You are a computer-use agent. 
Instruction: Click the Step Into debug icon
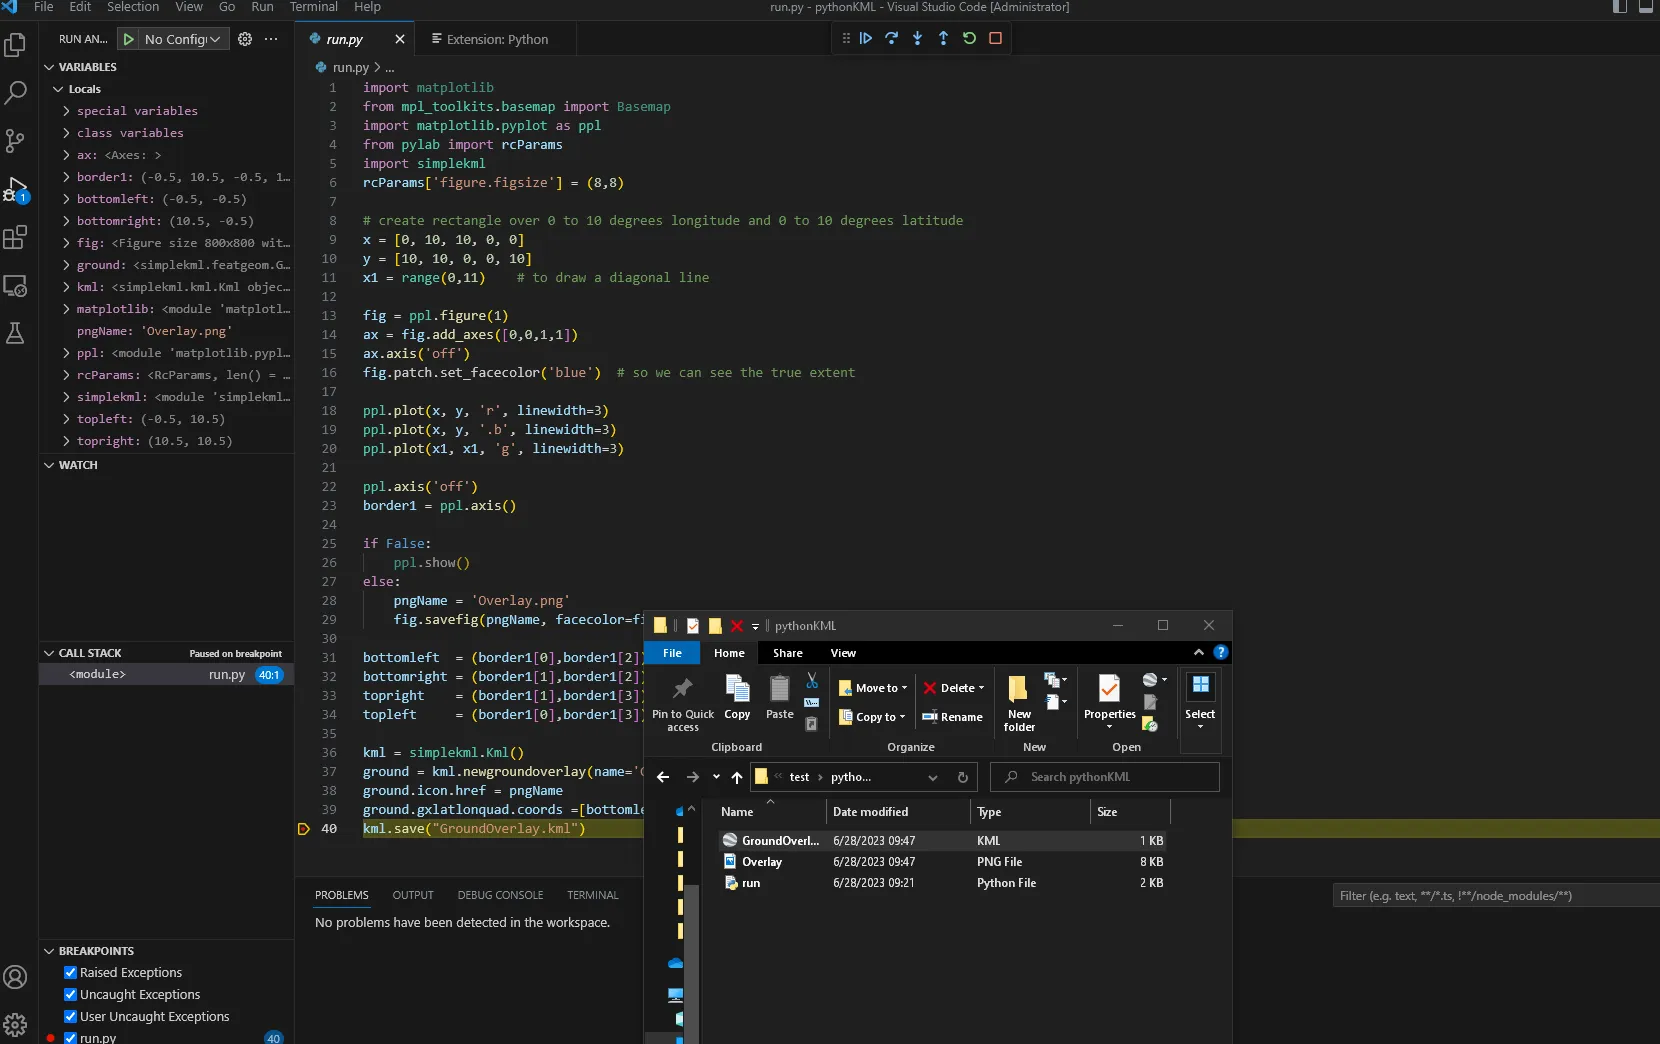(917, 38)
